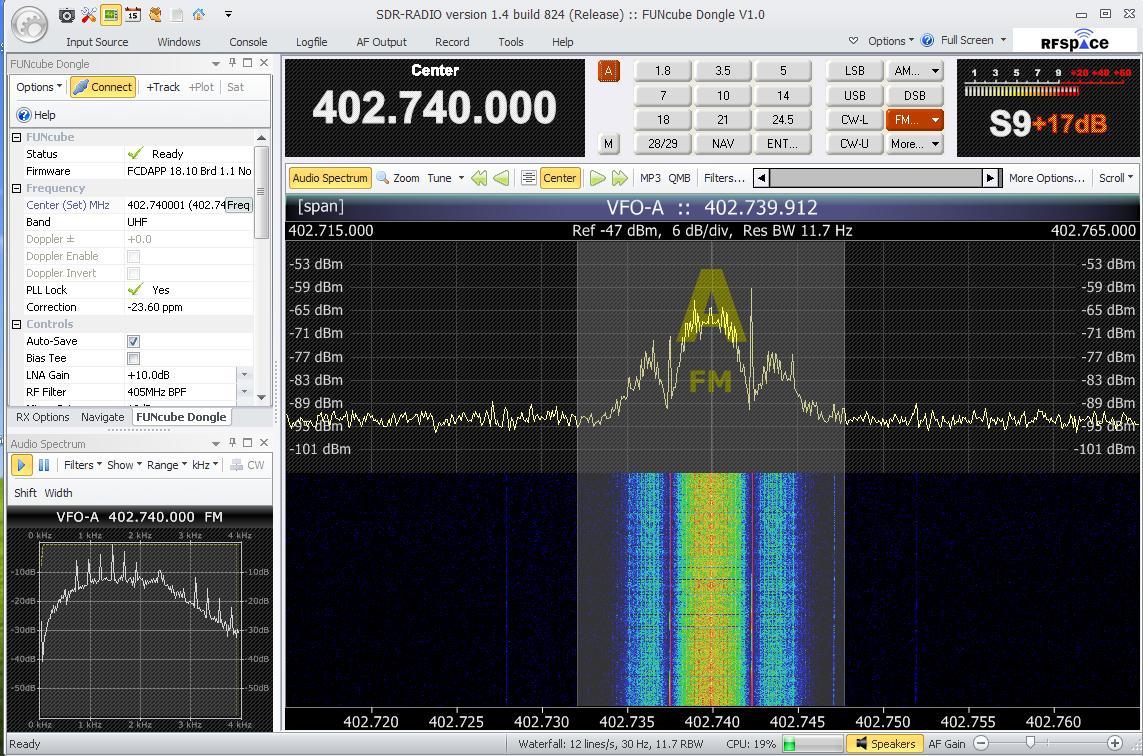The image size is (1143, 756).
Task: Open the tools wrench icon in quick toolbar
Action: (89, 15)
